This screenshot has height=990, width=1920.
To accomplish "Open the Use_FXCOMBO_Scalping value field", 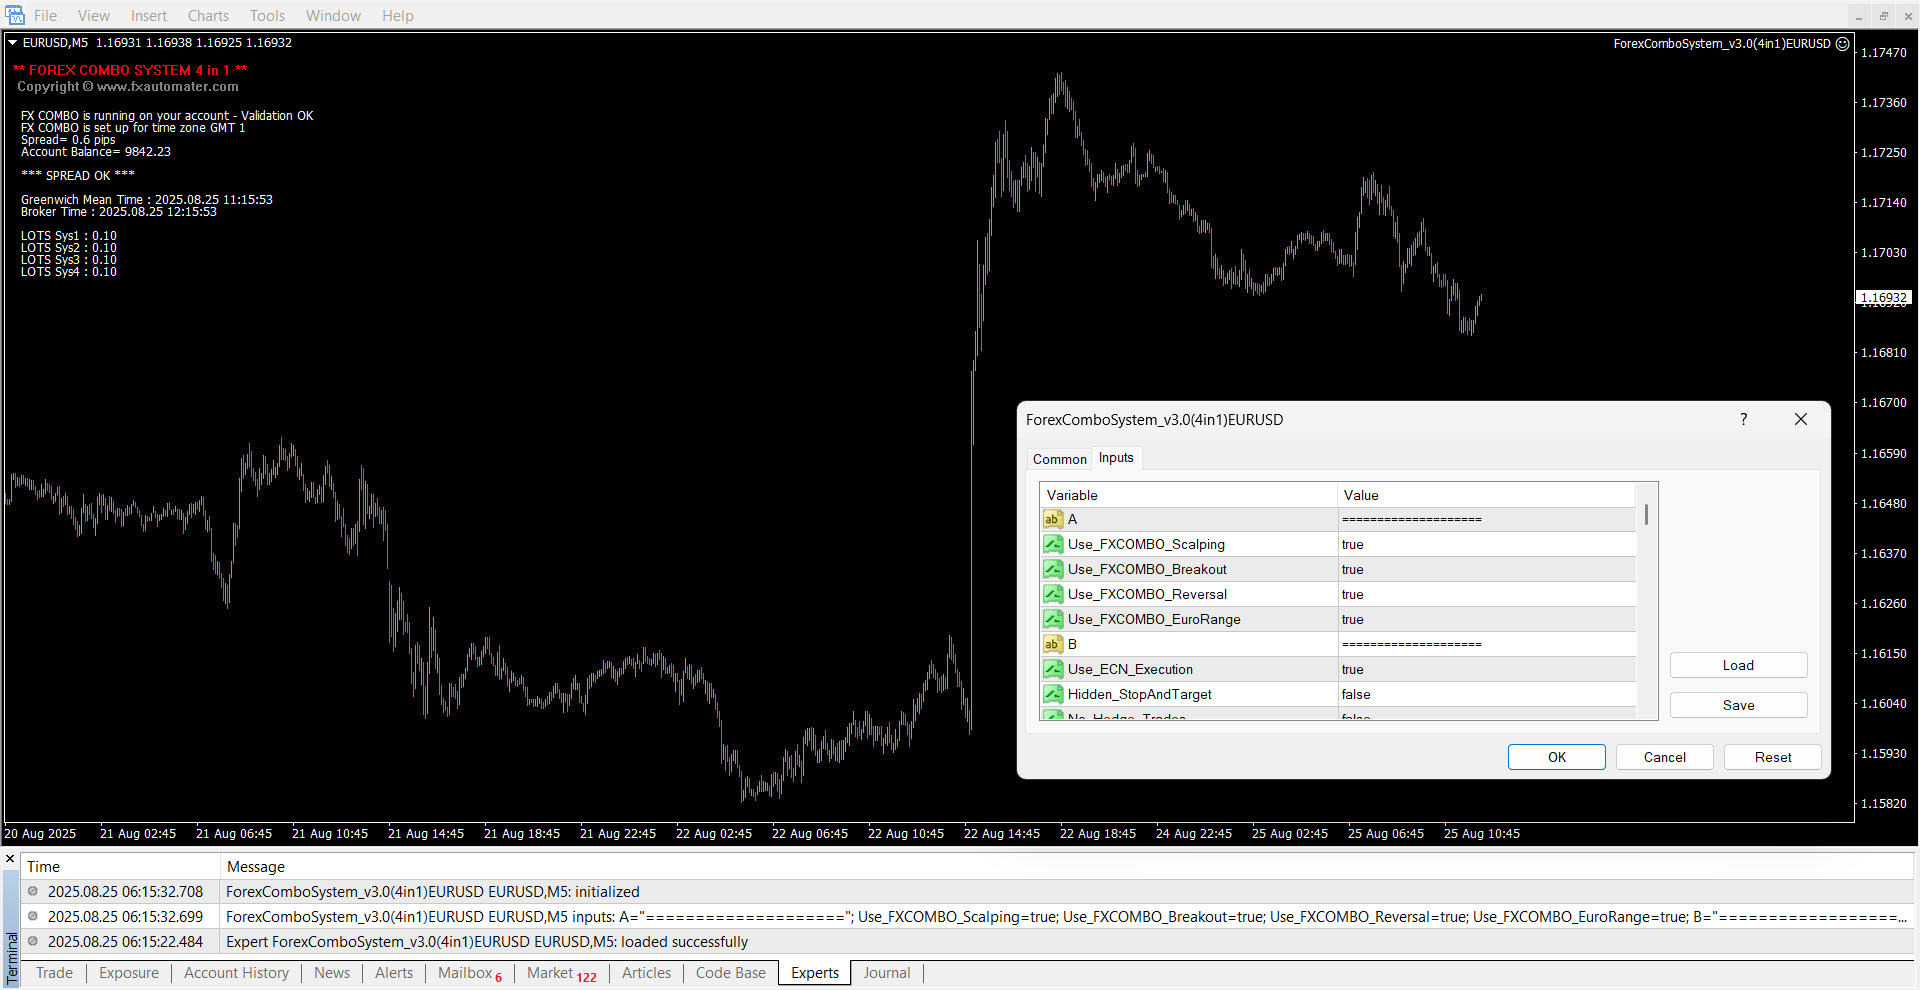I will (1486, 544).
